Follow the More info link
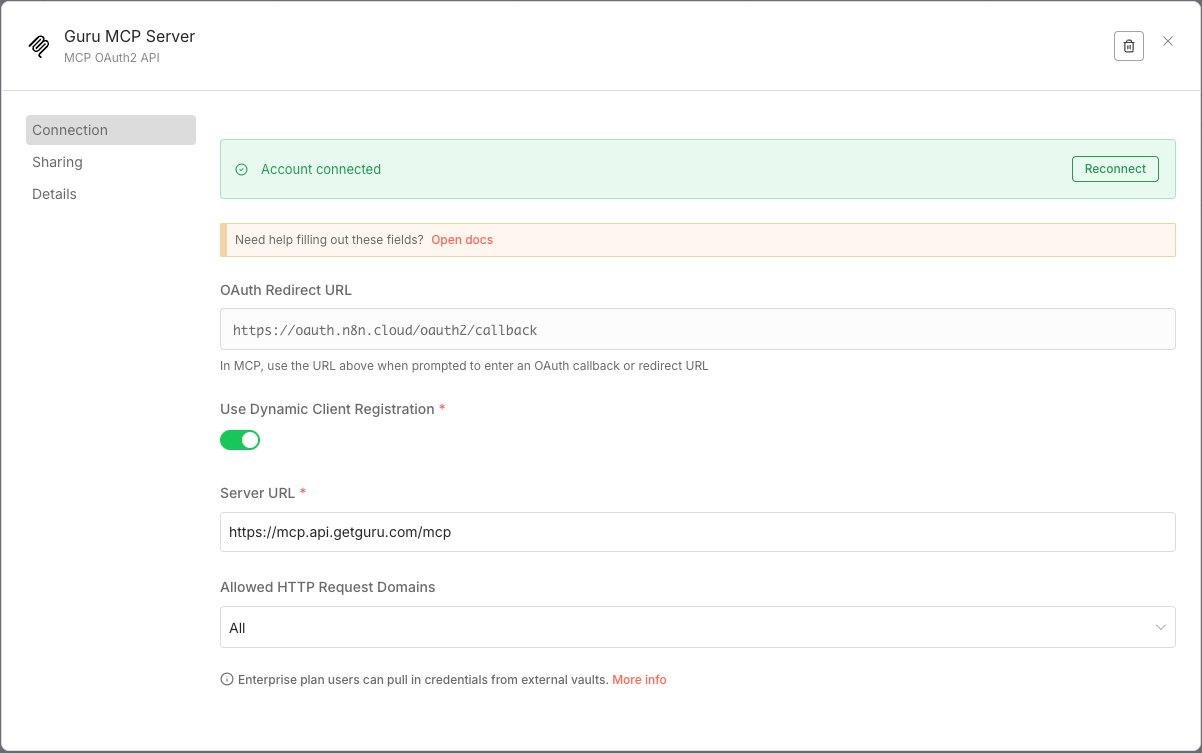The height and width of the screenshot is (753, 1202). click(x=639, y=680)
